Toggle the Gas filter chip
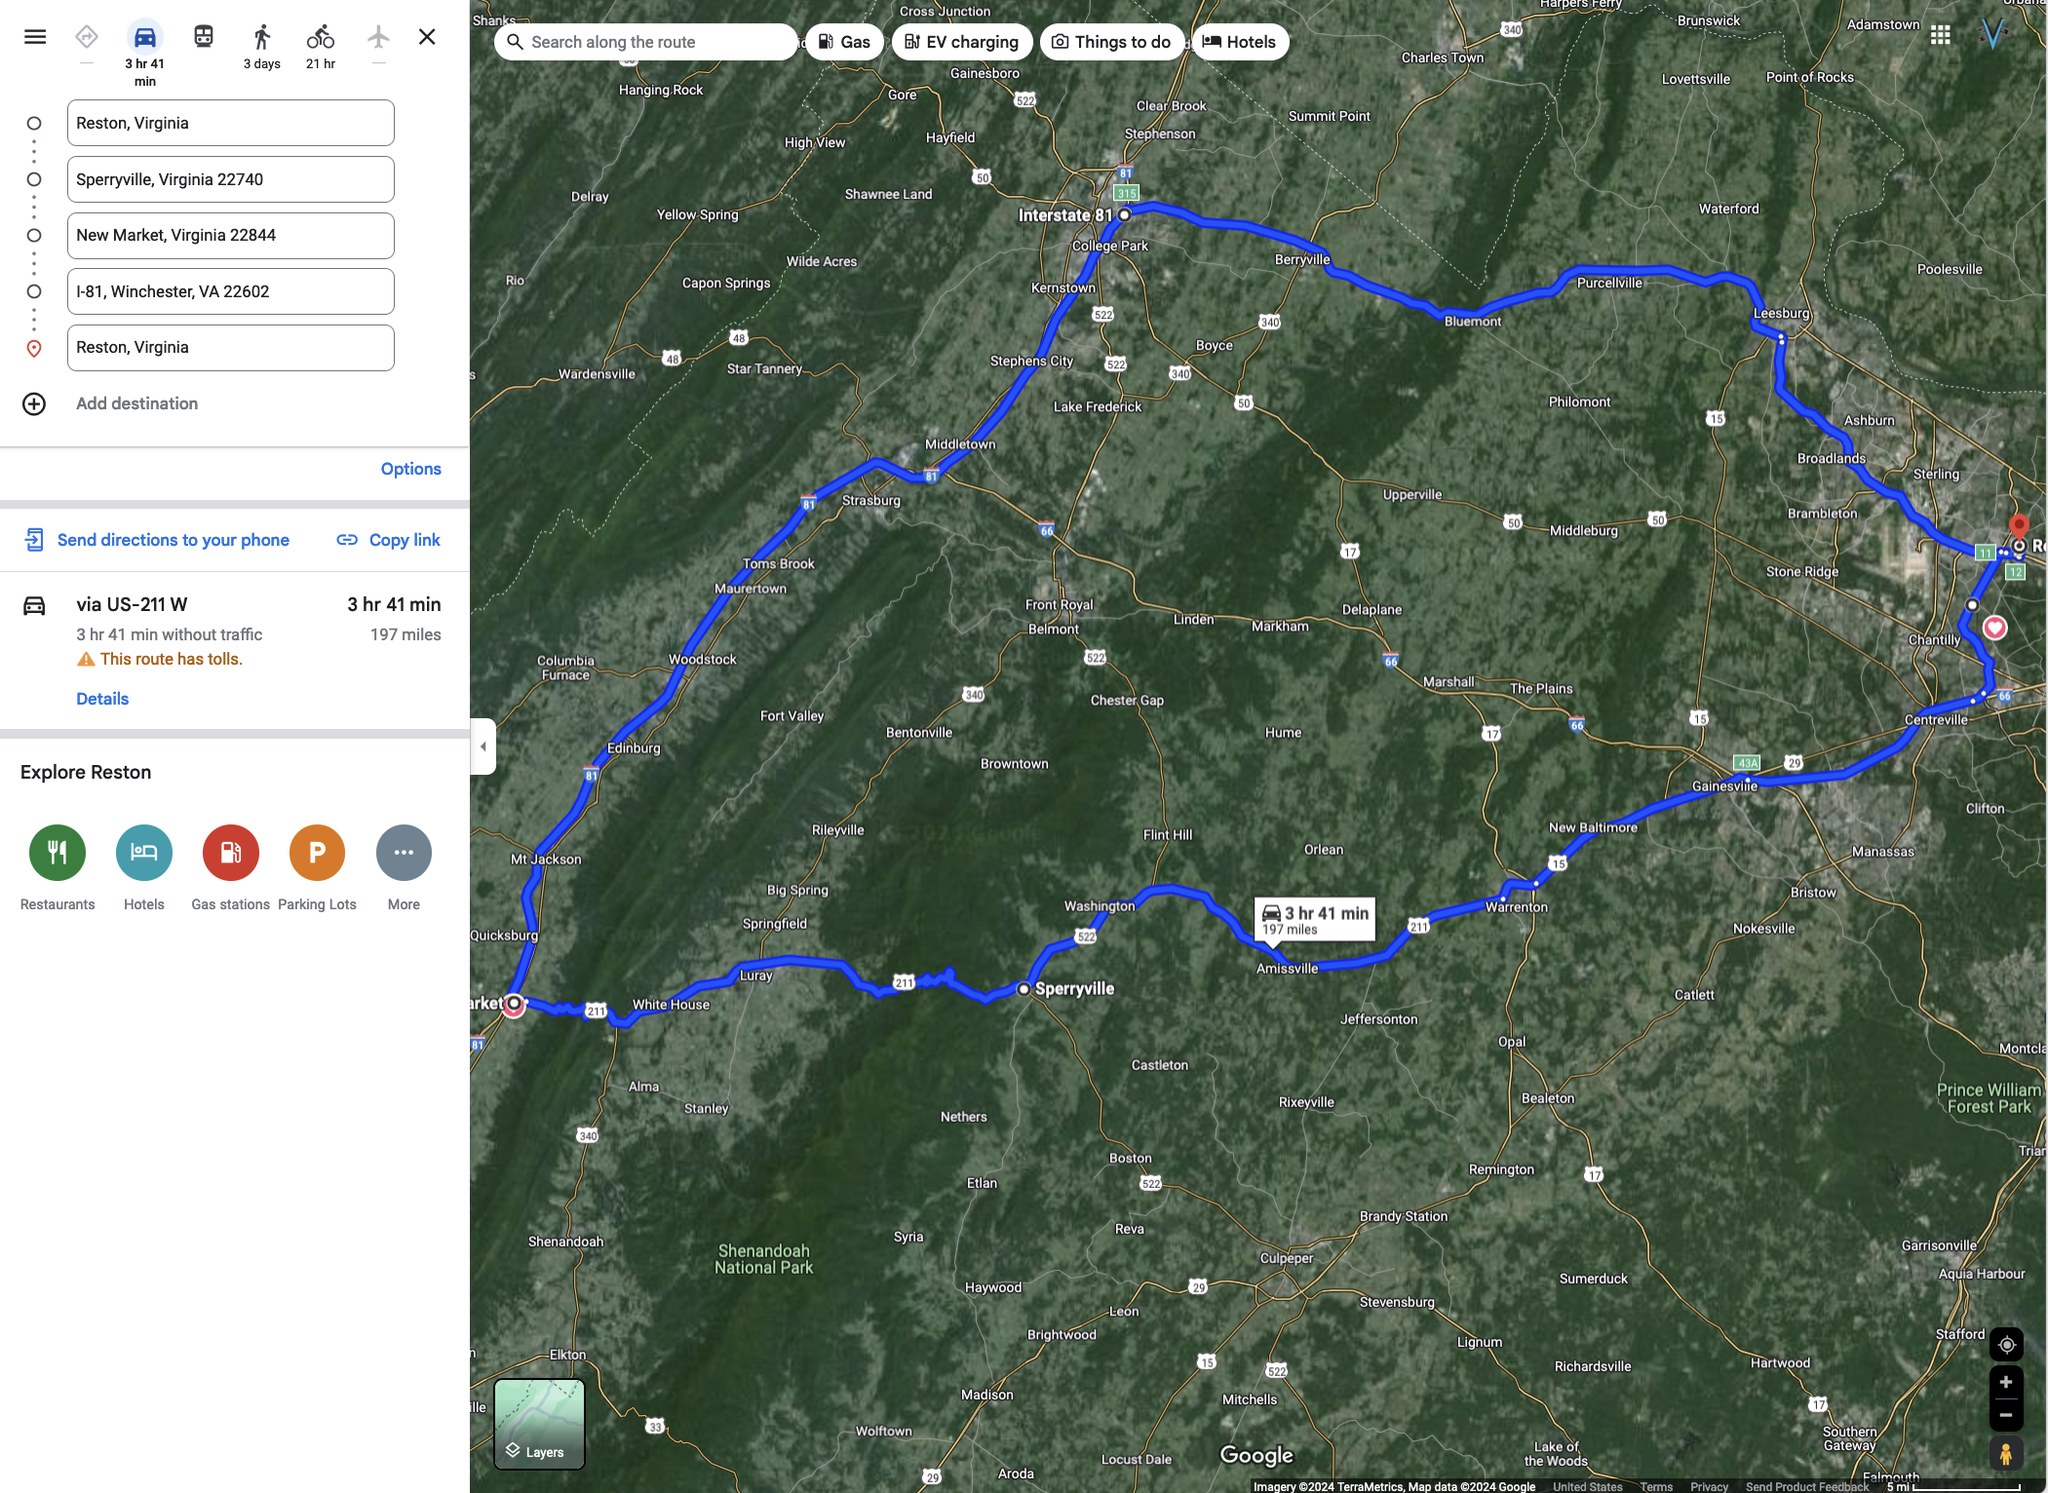2048x1493 pixels. [844, 42]
